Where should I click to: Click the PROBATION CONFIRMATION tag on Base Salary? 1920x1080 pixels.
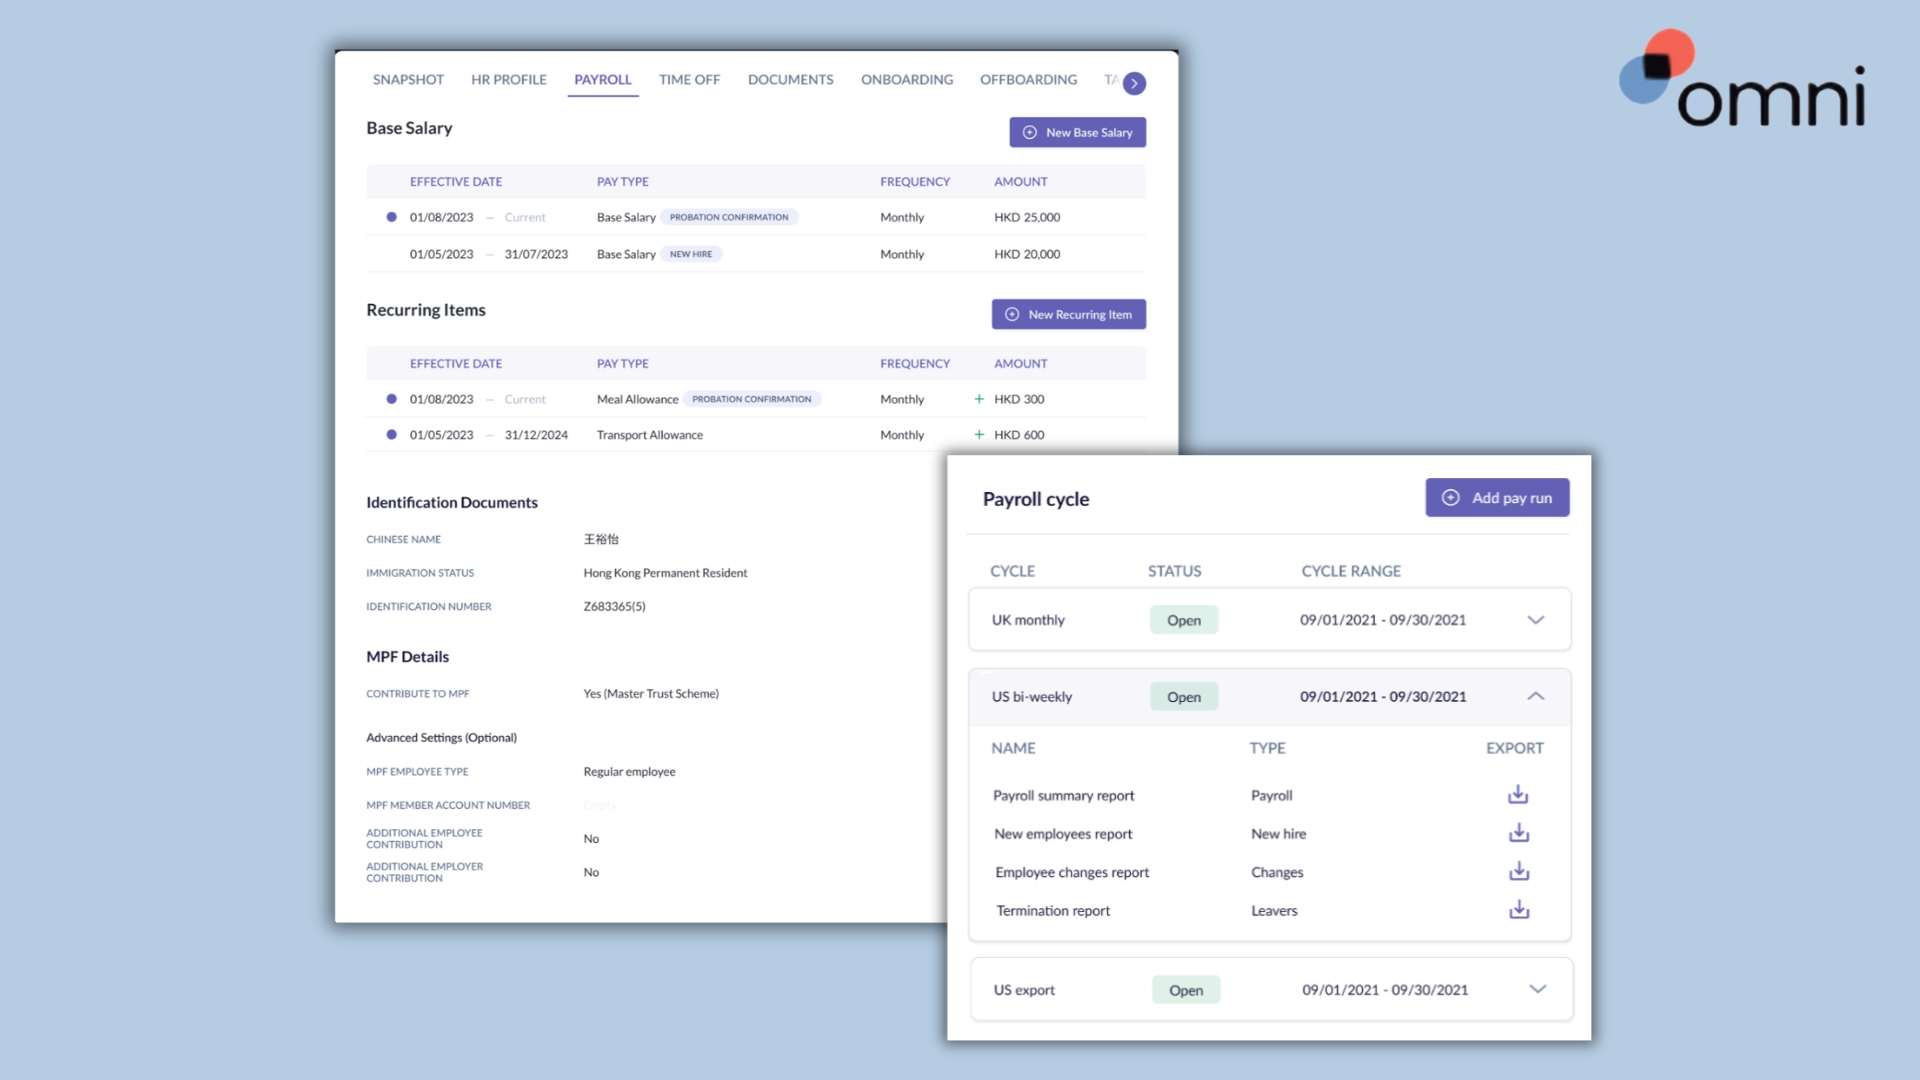(x=729, y=217)
